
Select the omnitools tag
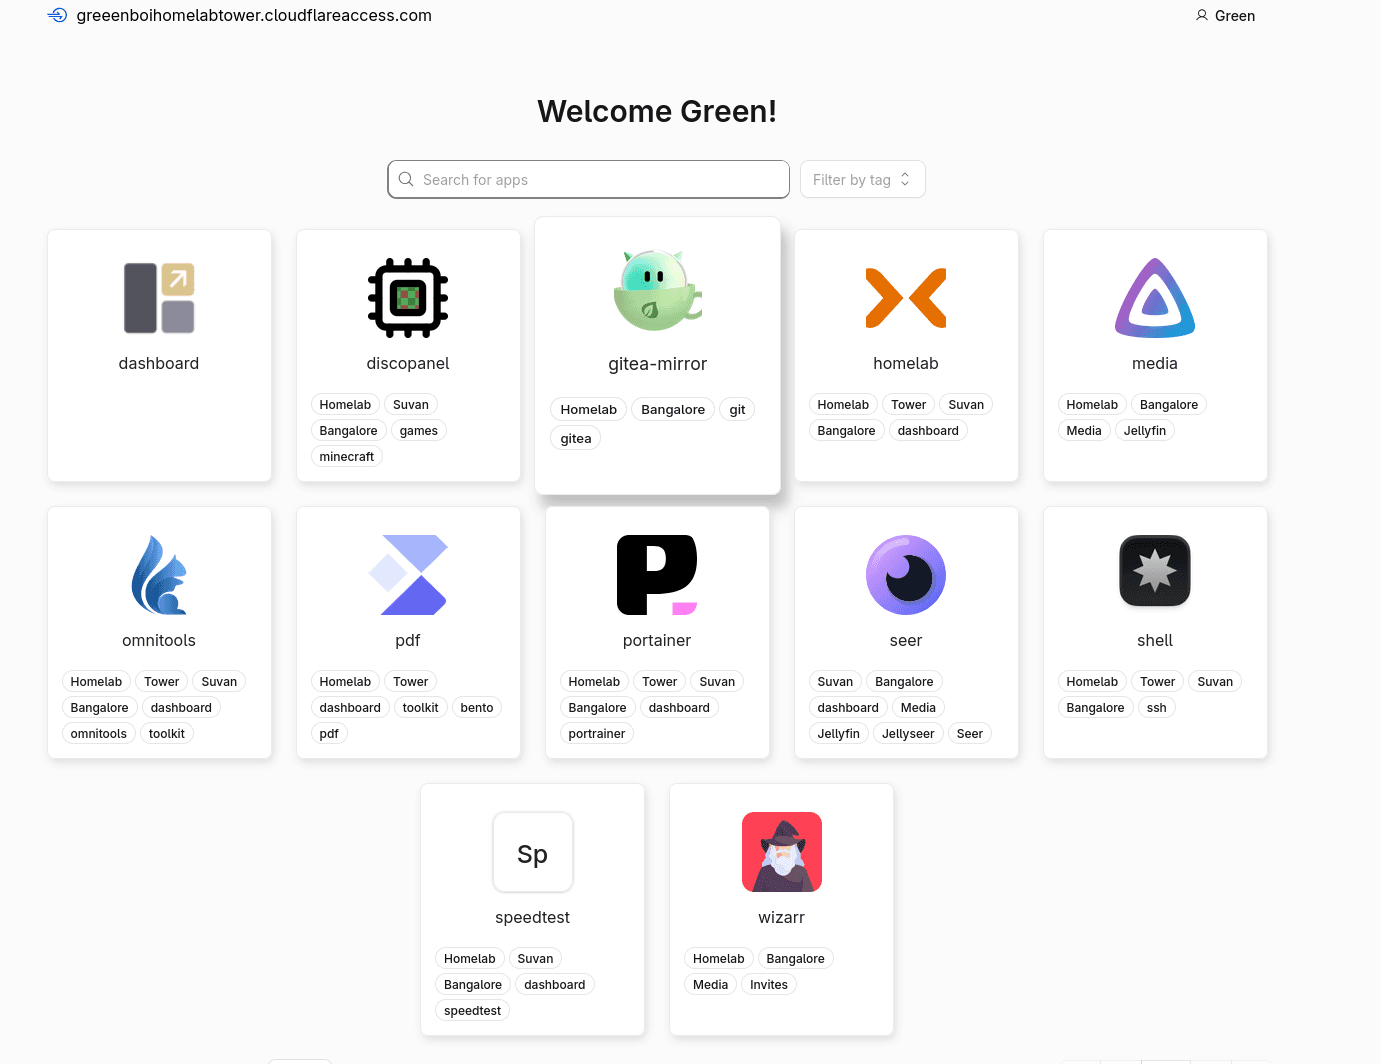click(x=99, y=734)
